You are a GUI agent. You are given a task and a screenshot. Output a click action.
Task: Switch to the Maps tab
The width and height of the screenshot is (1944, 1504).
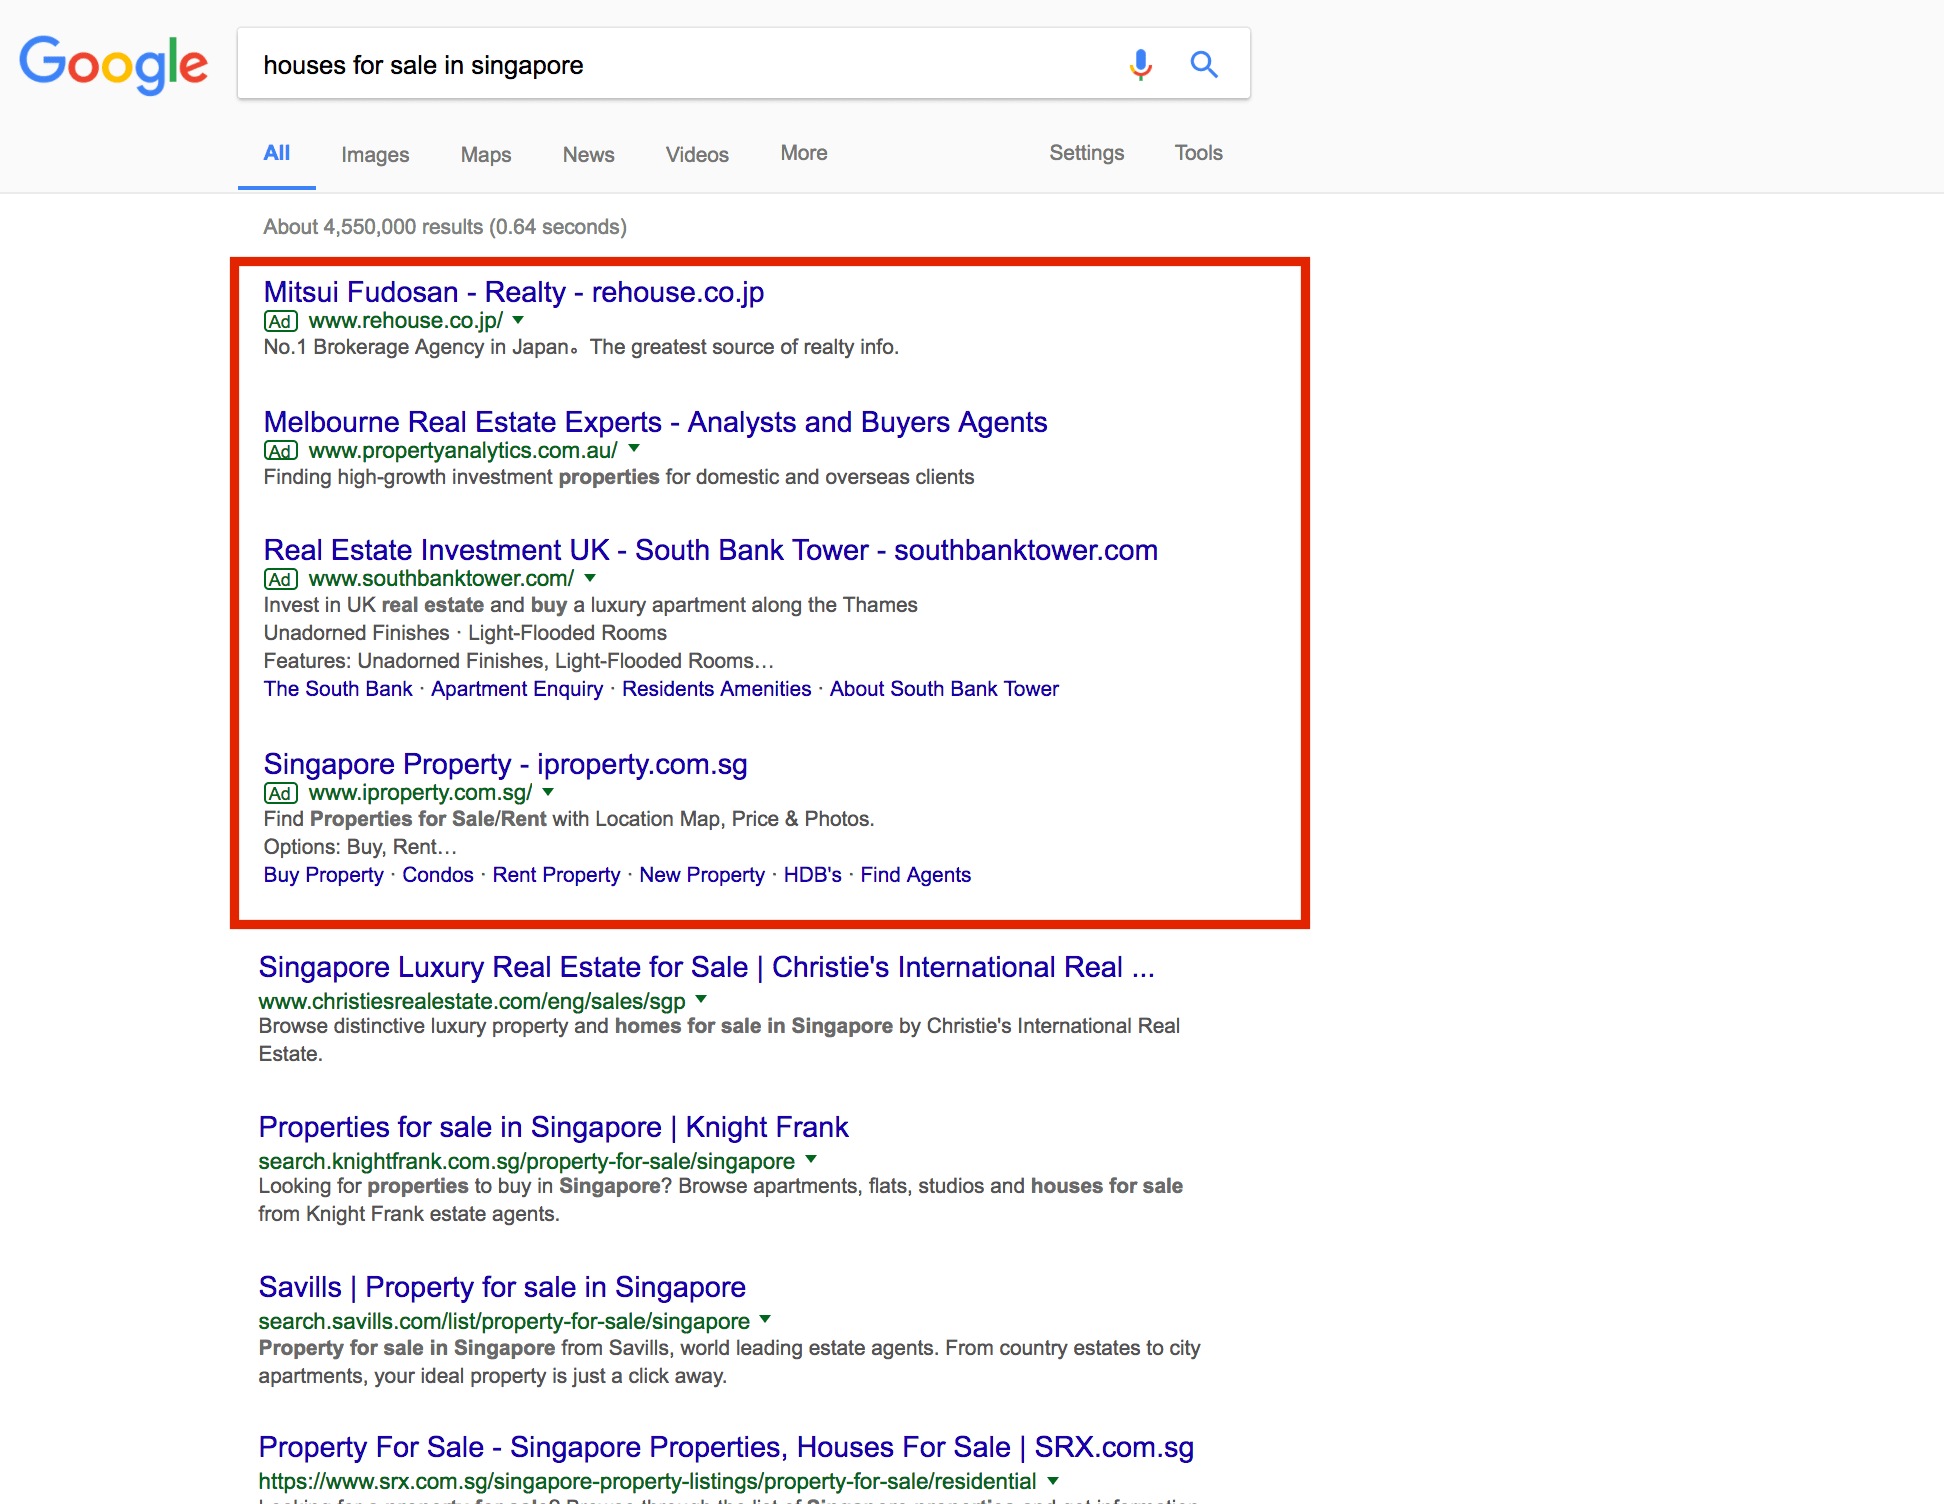(x=486, y=154)
